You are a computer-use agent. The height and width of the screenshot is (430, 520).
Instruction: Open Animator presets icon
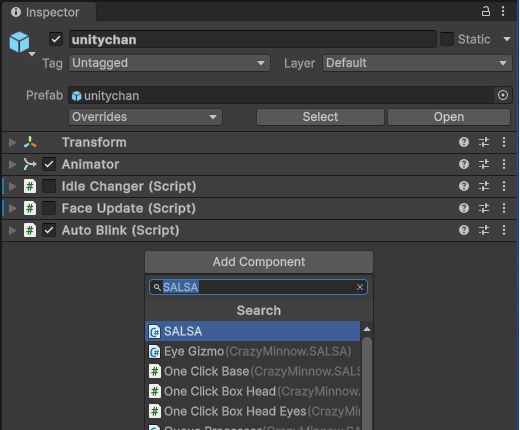point(484,164)
